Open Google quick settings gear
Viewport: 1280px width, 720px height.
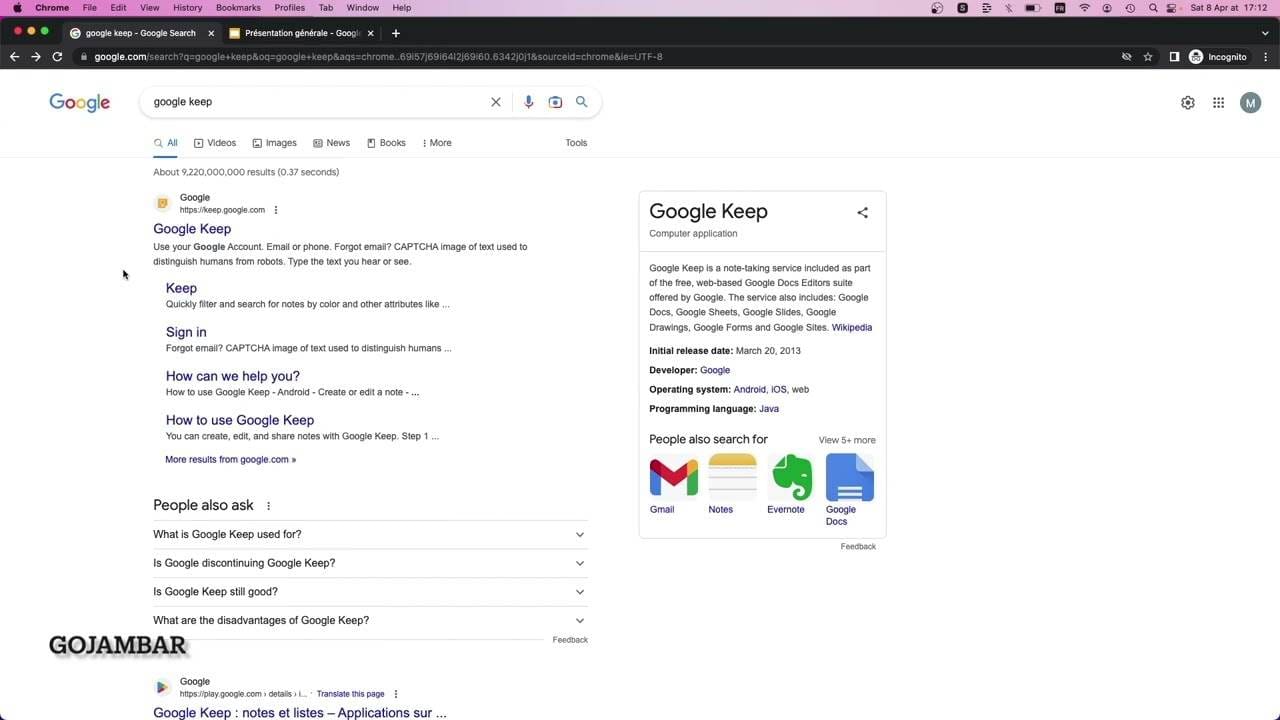[1188, 103]
